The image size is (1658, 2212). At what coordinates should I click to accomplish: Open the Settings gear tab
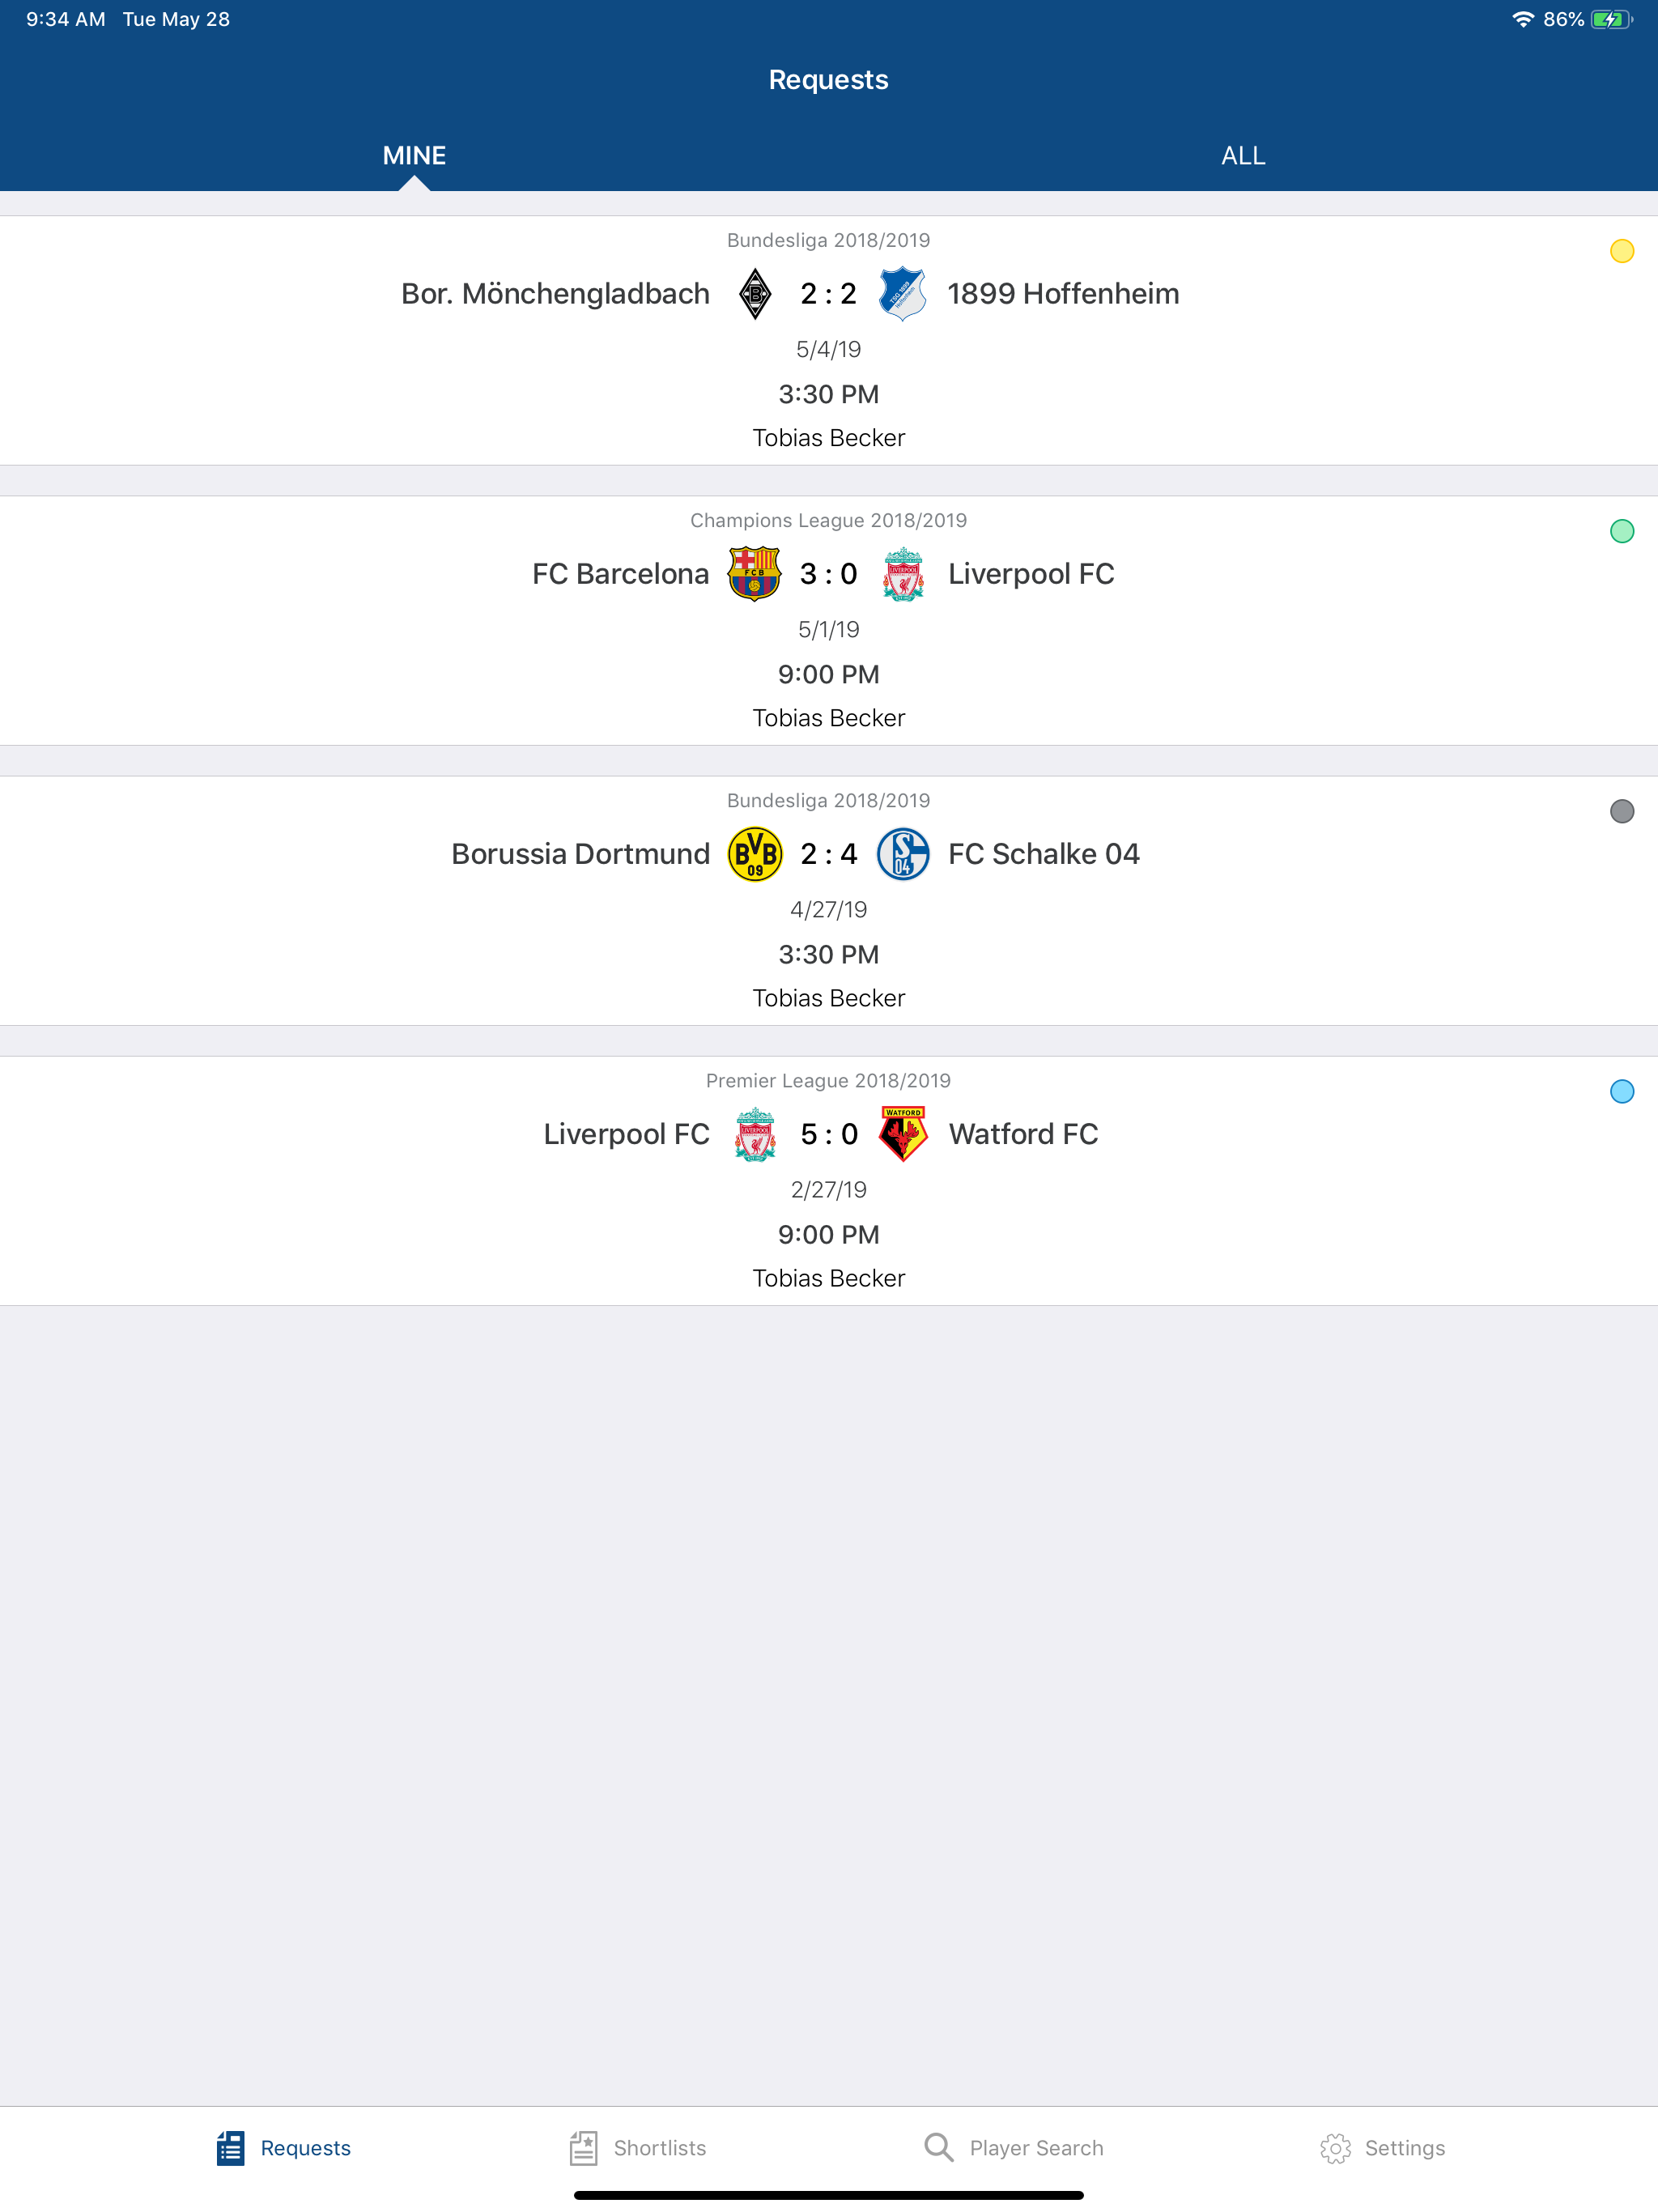click(x=1382, y=2148)
